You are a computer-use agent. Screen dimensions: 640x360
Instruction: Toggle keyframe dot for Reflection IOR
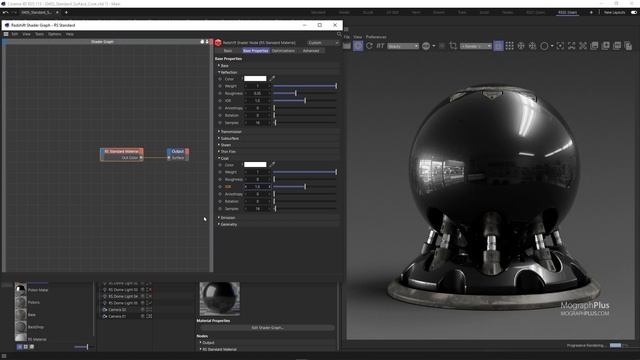(220, 101)
